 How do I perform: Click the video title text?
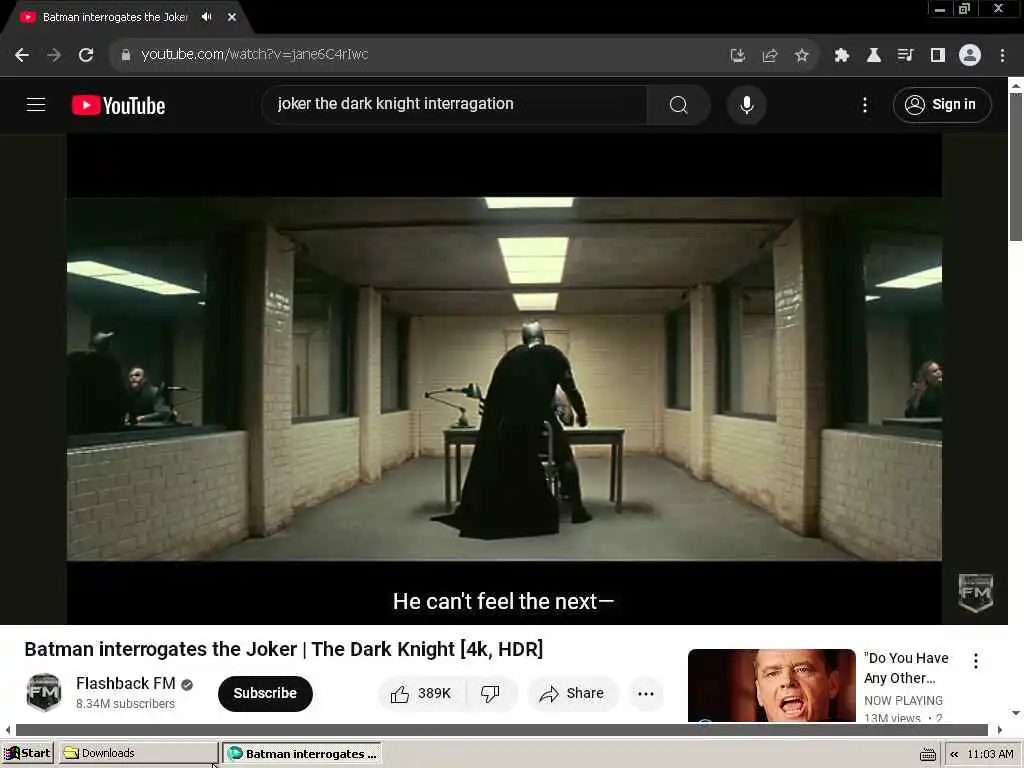[283, 649]
